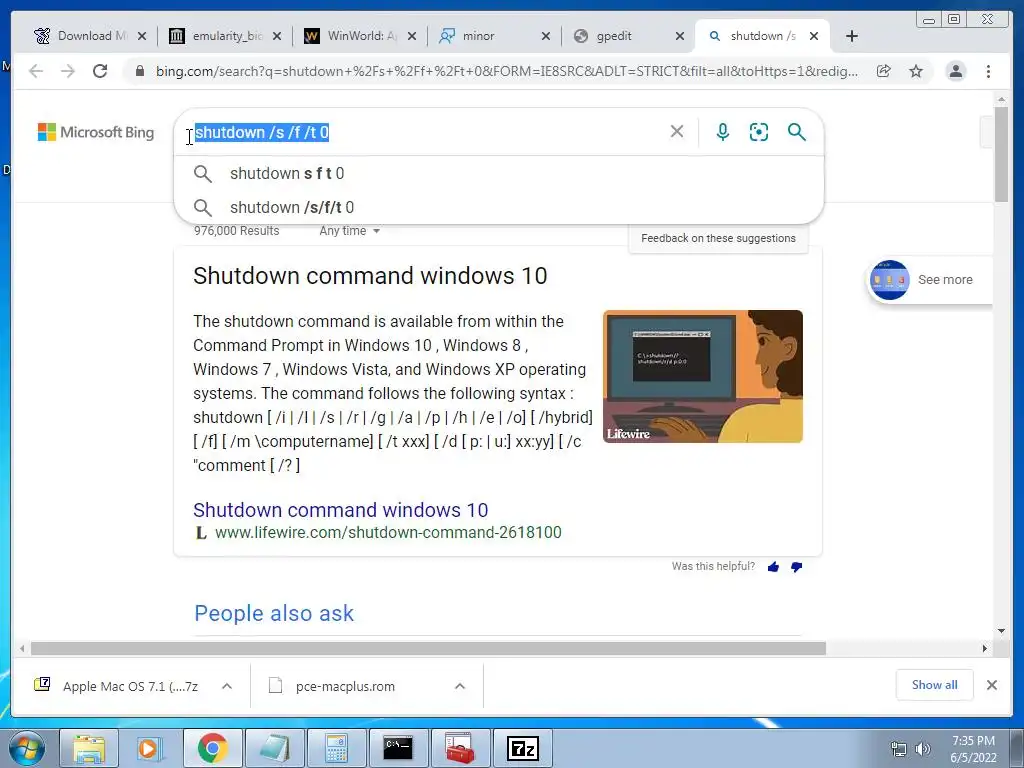Open Calculator taskbar icon
The height and width of the screenshot is (768, 1024).
click(x=336, y=748)
